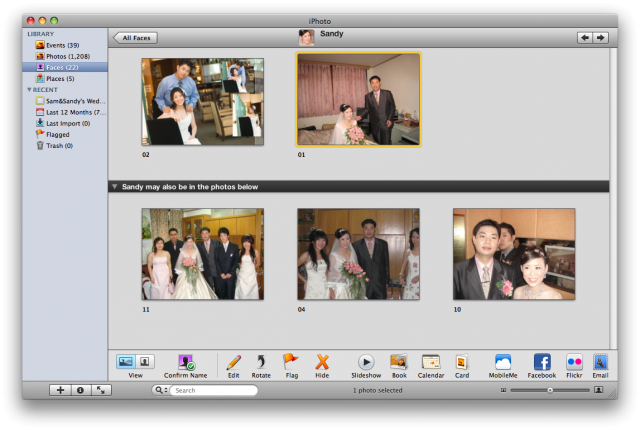640x430 pixels.
Task: Go to the next face with right arrow
Action: point(600,38)
